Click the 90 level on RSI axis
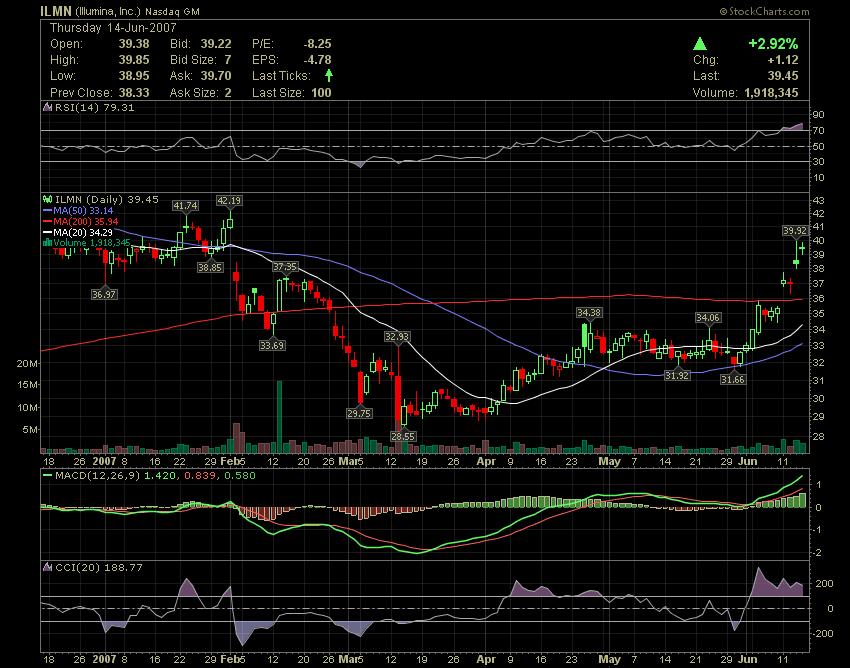 (818, 114)
